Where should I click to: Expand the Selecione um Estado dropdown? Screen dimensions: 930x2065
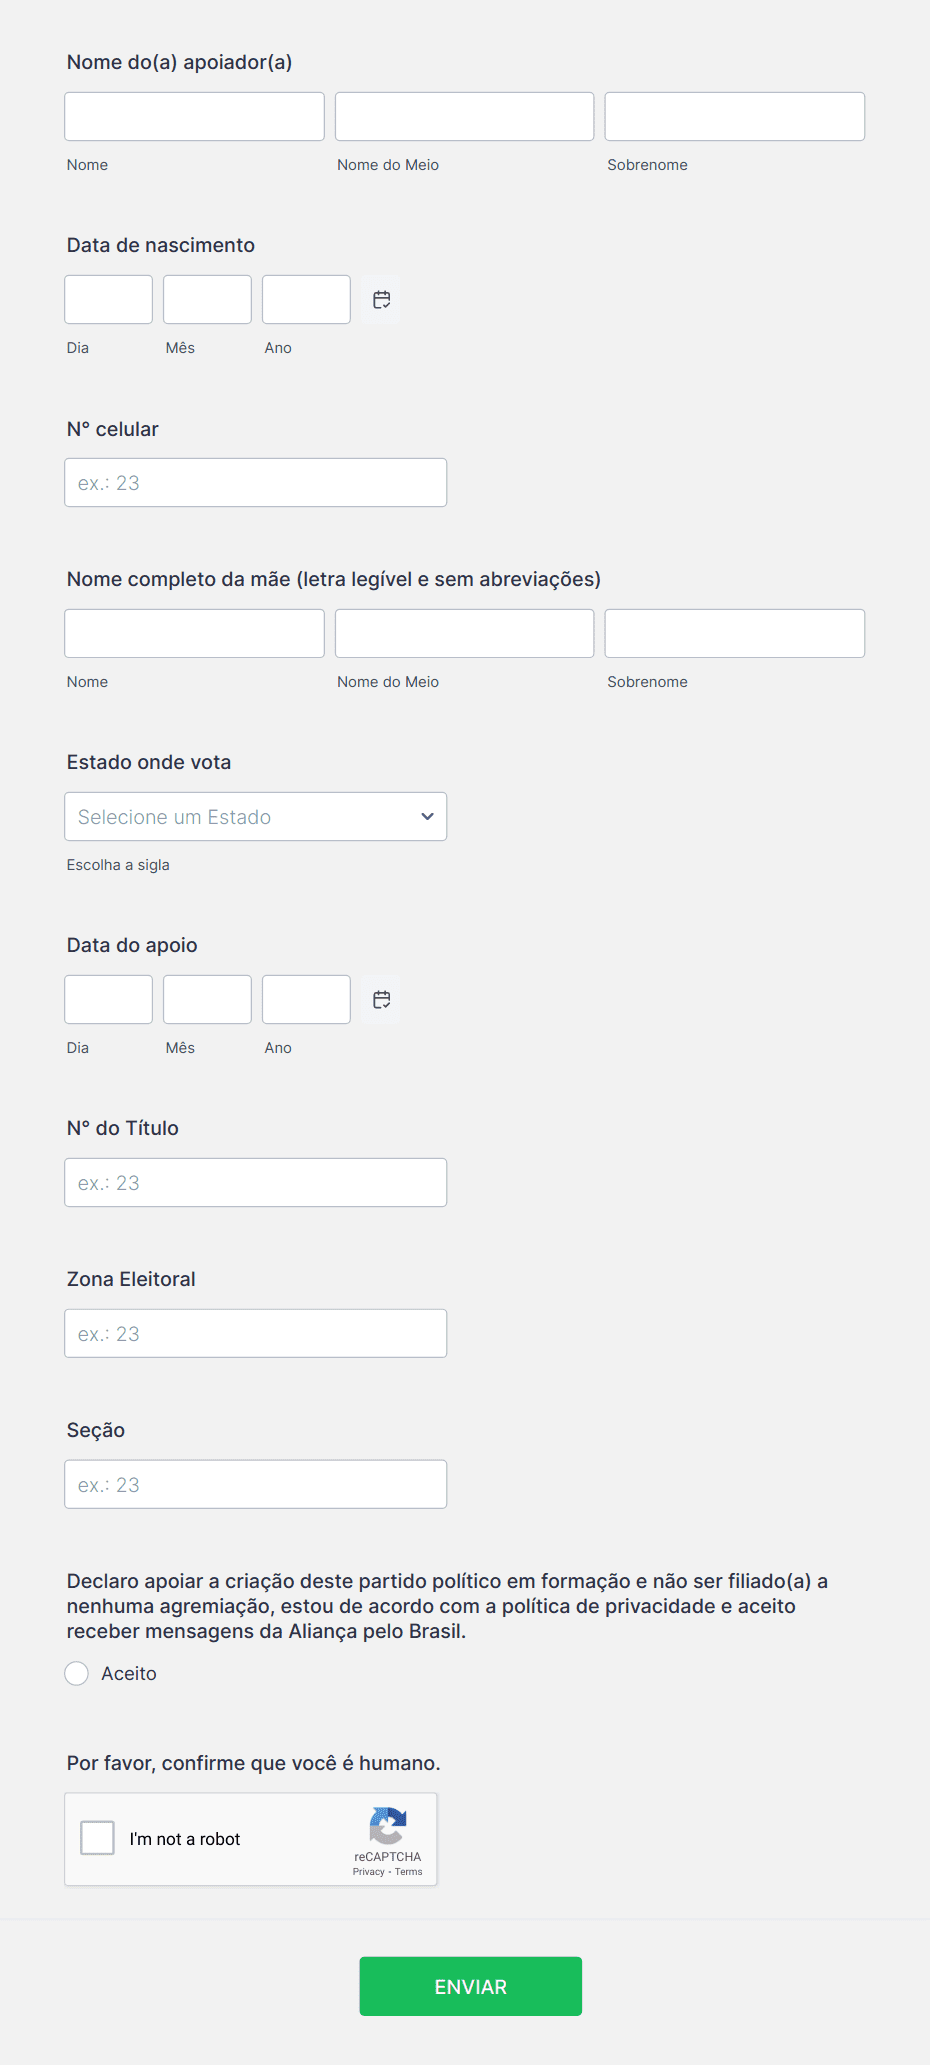click(256, 817)
